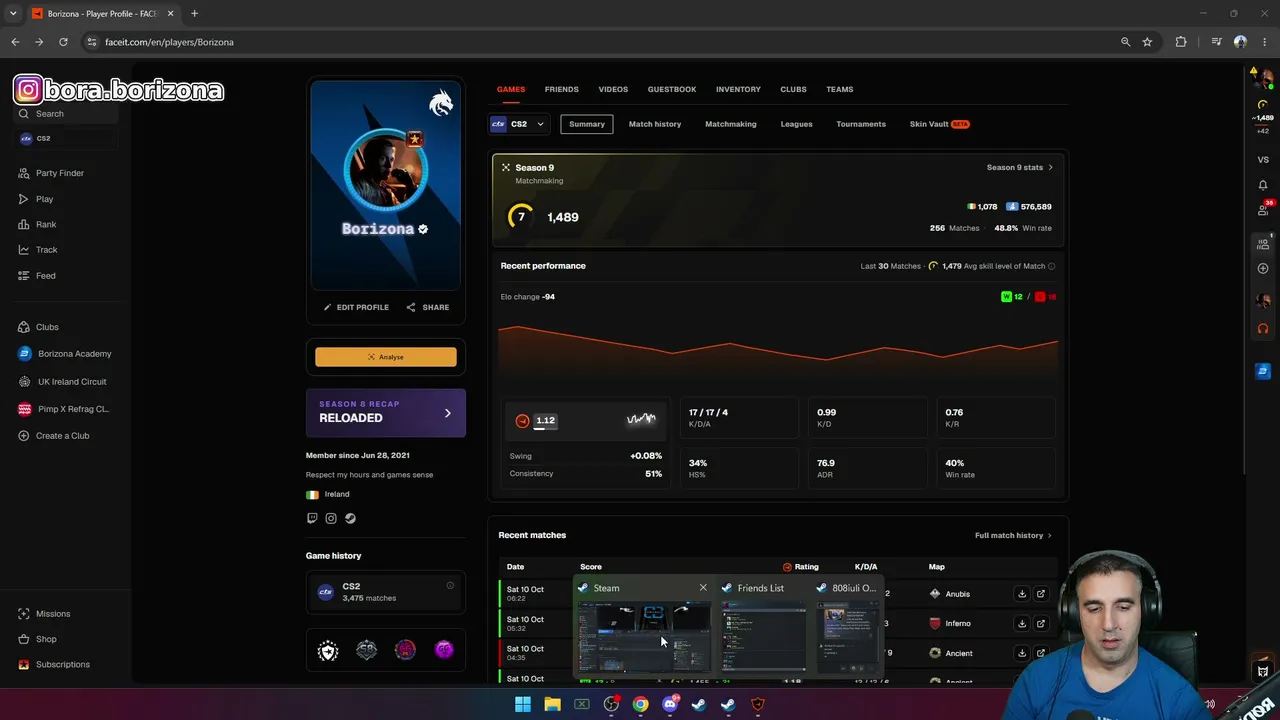The height and width of the screenshot is (720, 1280).
Task: Open Windows Start menu
Action: tap(523, 704)
